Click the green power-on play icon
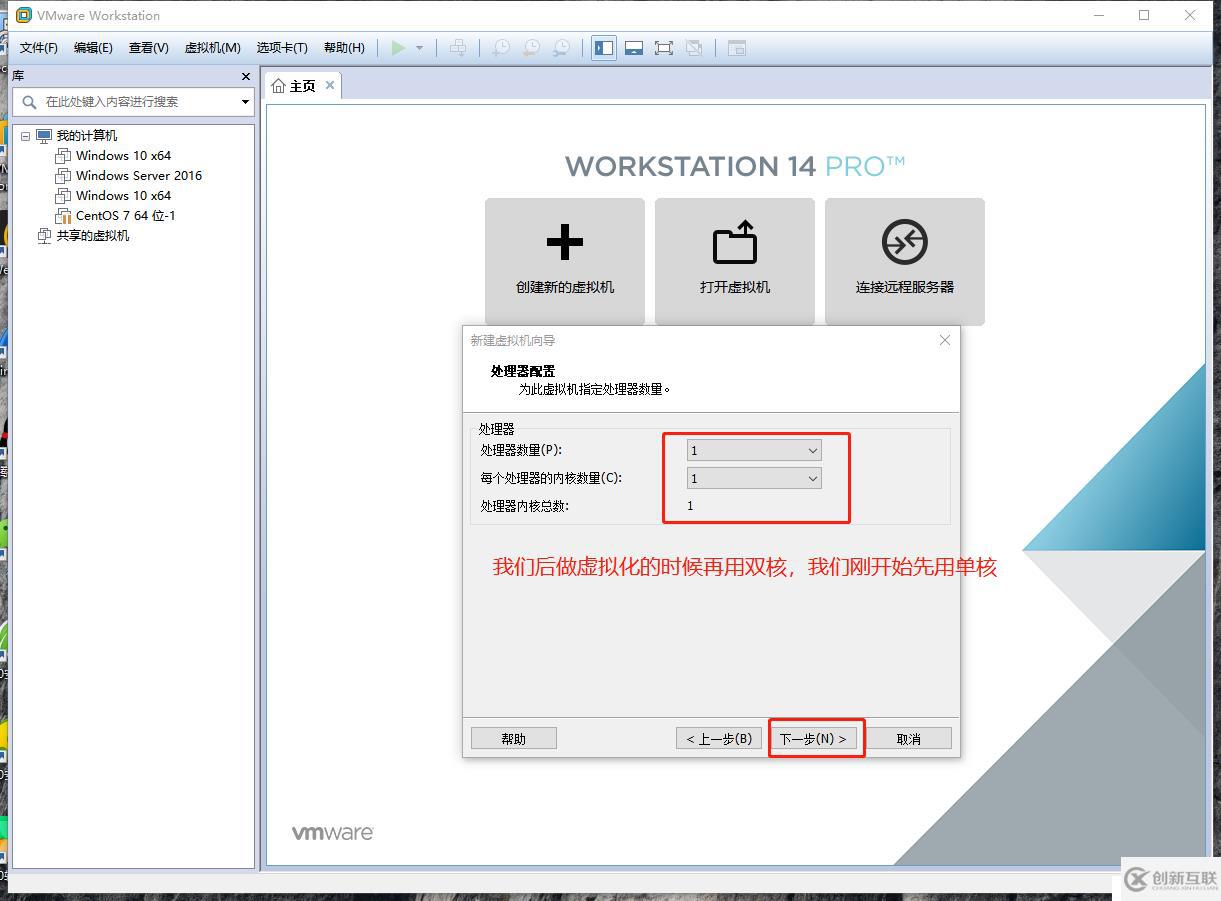This screenshot has width=1221, height=901. pos(398,48)
